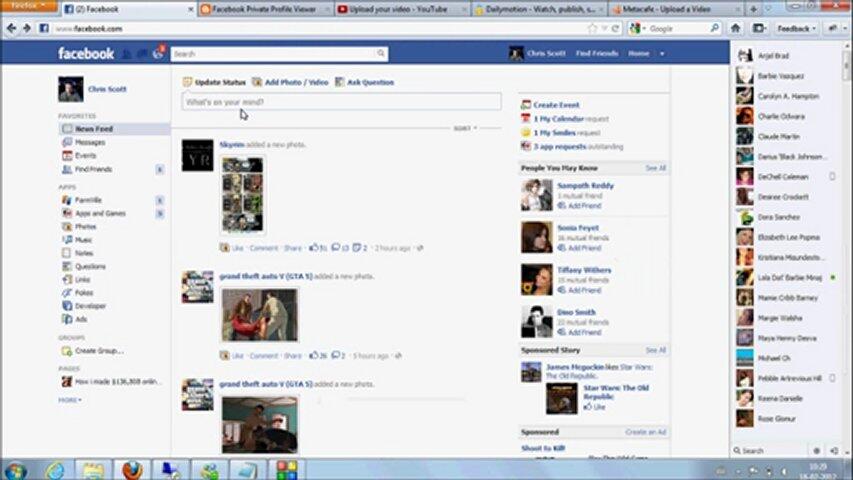This screenshot has height=480, width=853.
Task: Click the Facebook logo in header
Action: [x=86, y=53]
